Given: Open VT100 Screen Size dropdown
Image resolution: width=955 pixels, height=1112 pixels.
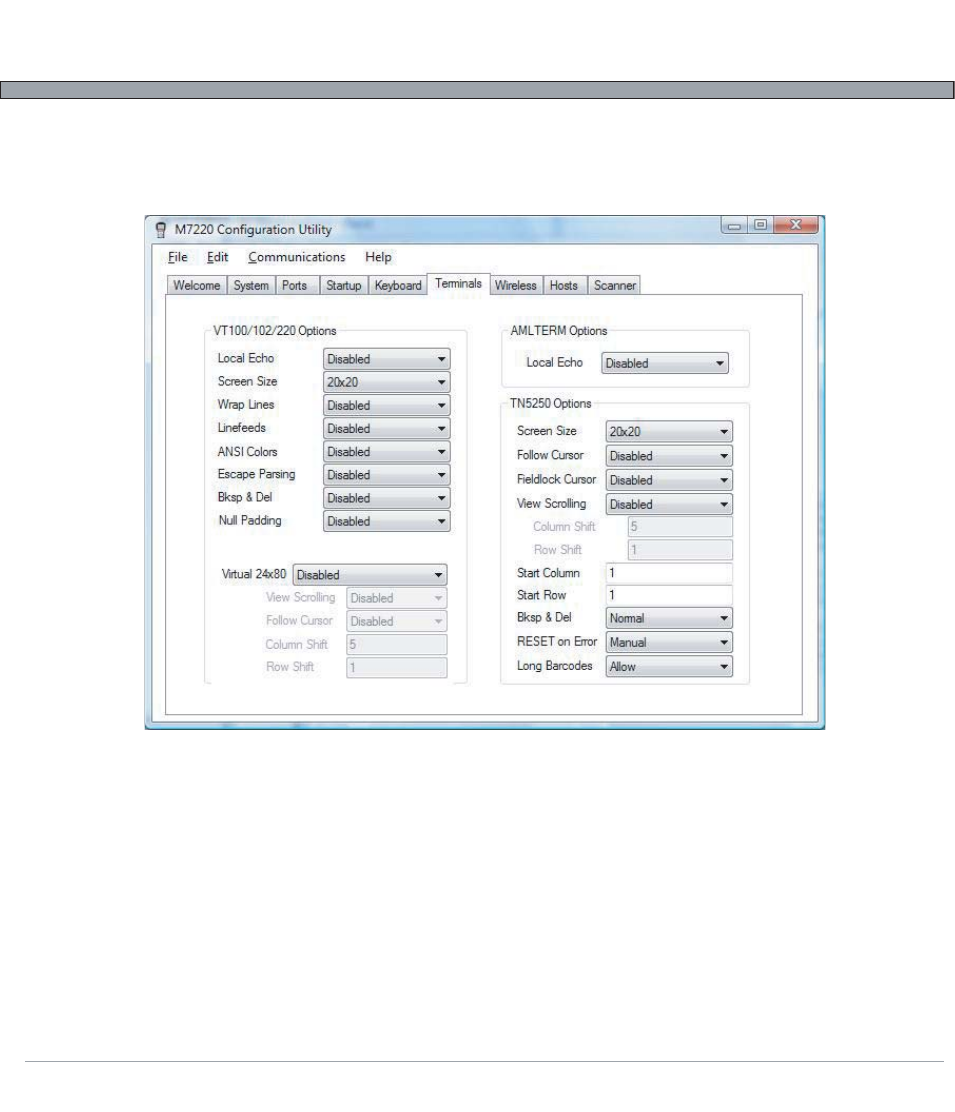Looking at the screenshot, I should (x=386, y=382).
